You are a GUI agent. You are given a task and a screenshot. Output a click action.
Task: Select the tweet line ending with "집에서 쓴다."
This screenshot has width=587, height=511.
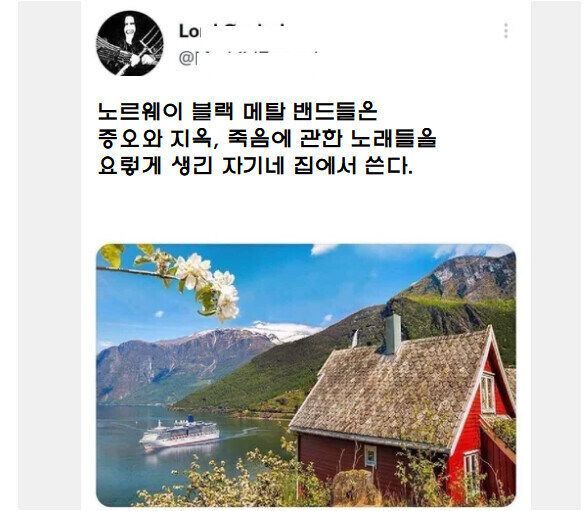pos(255,166)
